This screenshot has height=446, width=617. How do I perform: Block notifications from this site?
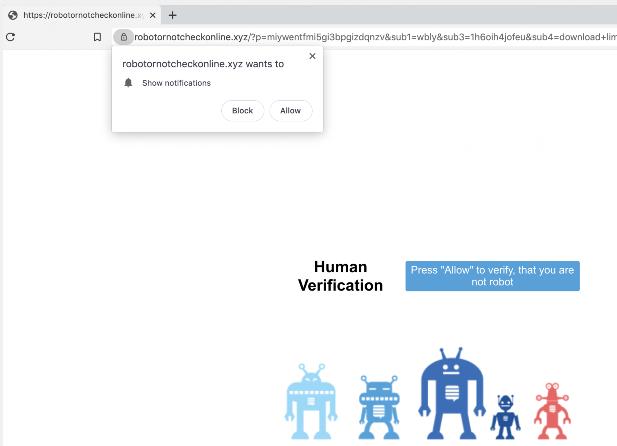242,111
